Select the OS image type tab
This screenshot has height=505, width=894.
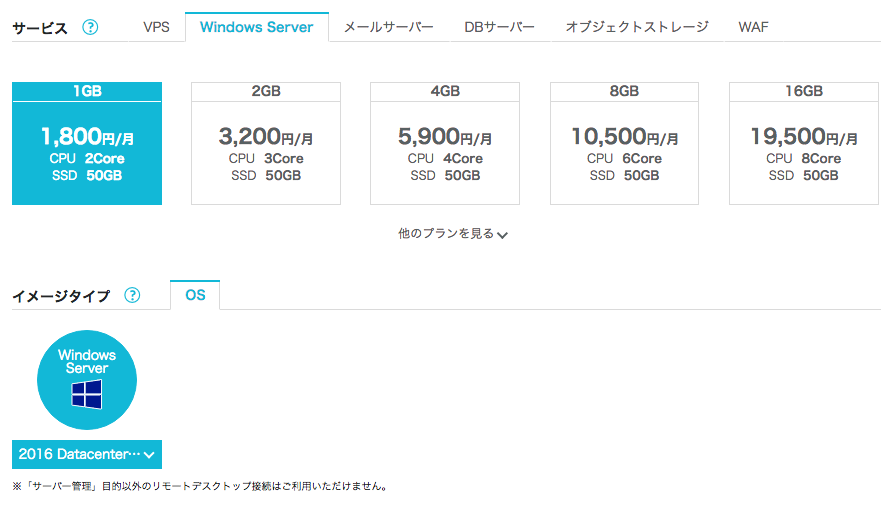pos(195,295)
